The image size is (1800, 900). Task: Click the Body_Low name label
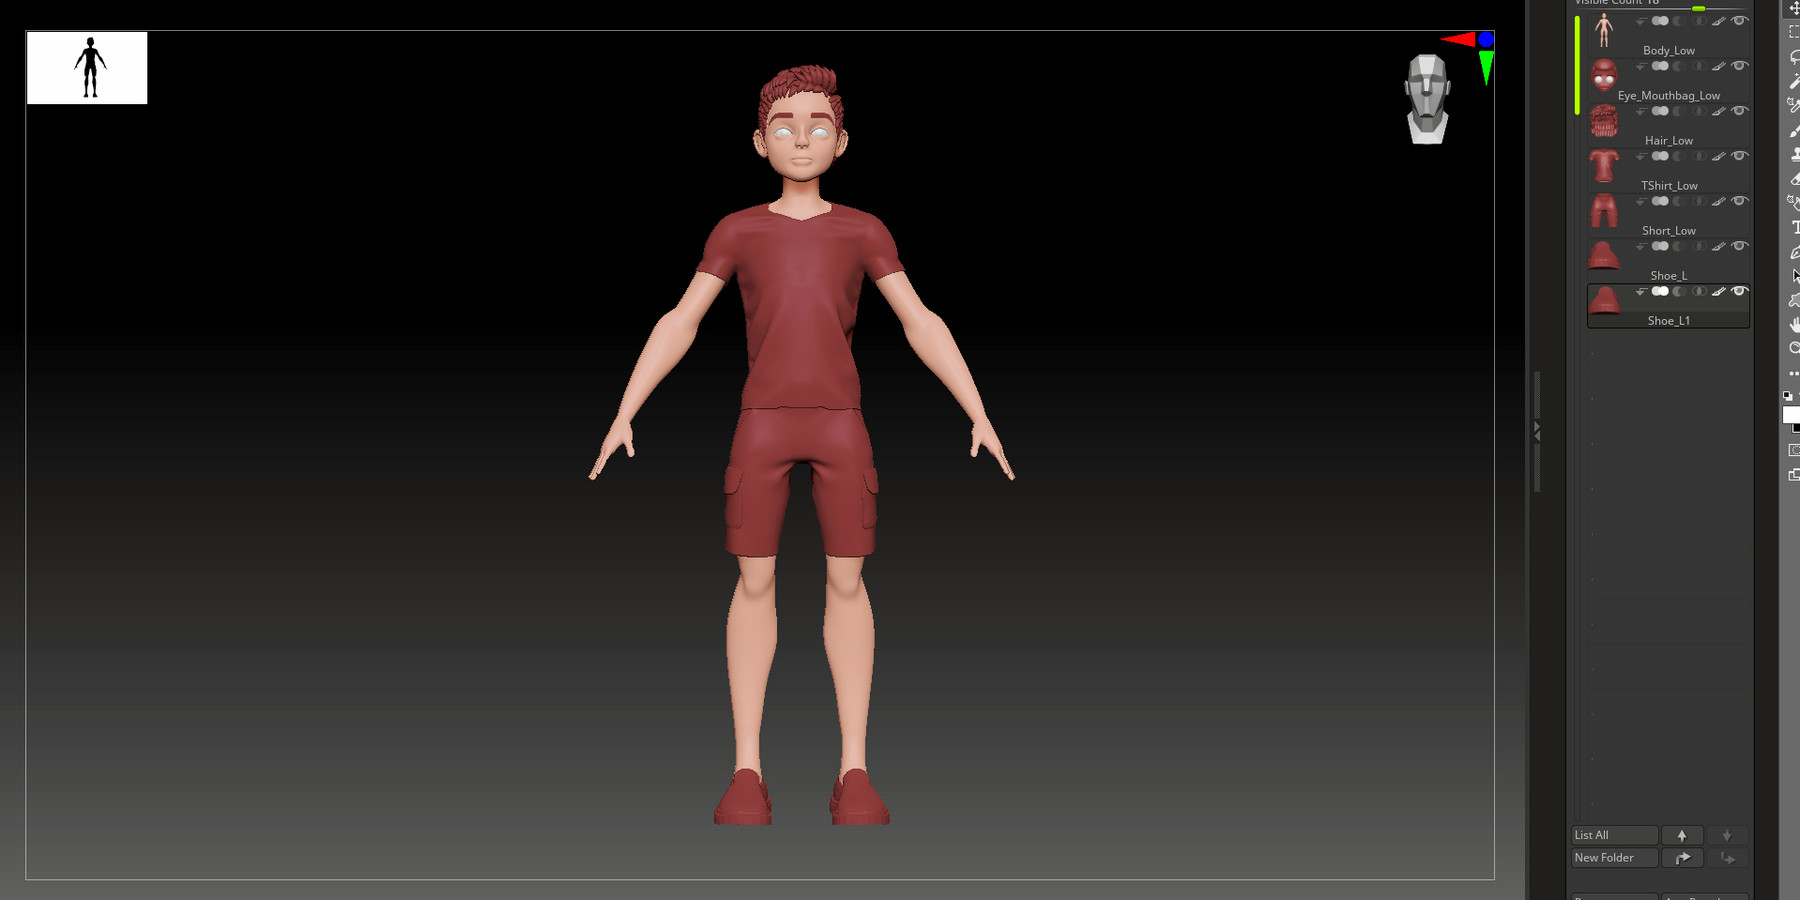tap(1669, 50)
